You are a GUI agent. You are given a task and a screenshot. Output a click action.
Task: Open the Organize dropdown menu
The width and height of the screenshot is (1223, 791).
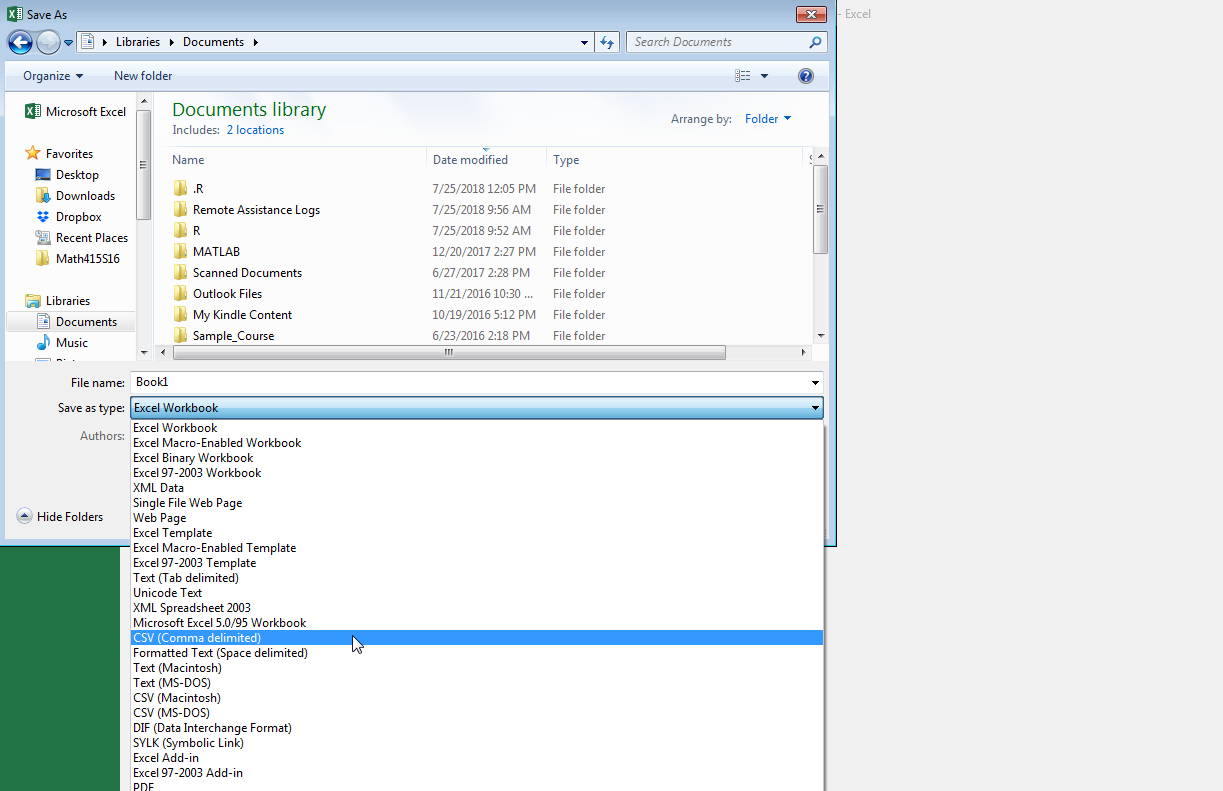tap(53, 76)
